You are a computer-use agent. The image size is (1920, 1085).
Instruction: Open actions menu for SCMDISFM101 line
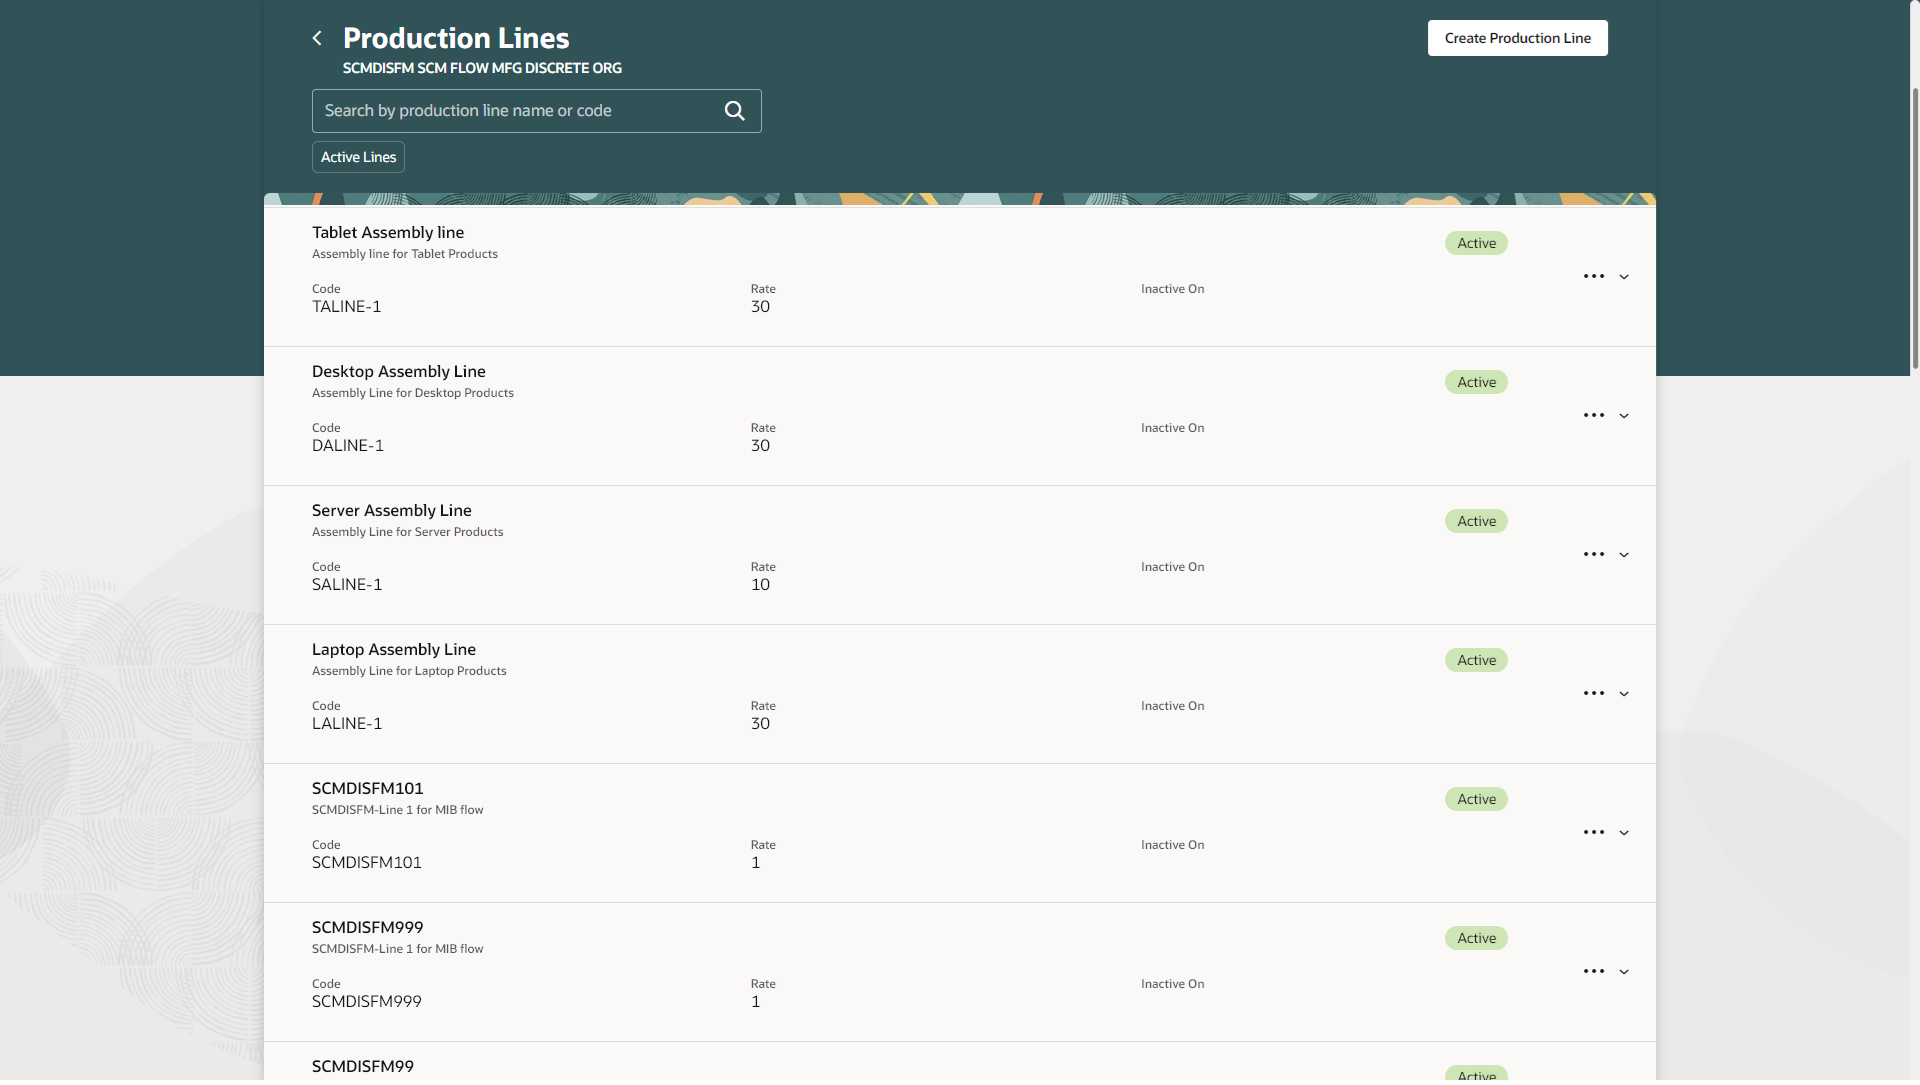point(1593,832)
